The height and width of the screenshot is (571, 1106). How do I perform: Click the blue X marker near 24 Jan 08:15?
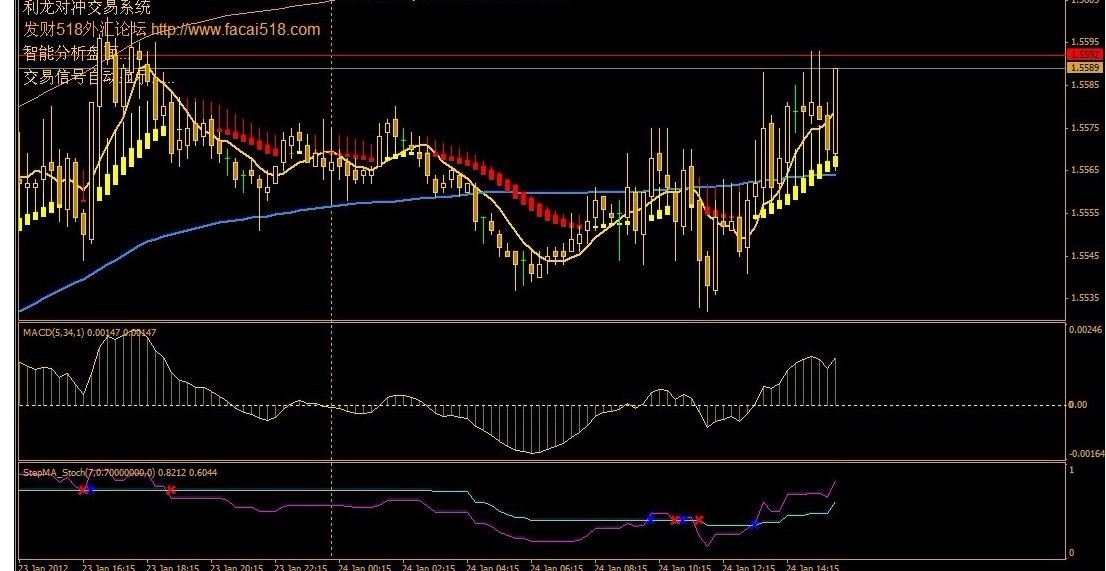(650, 519)
